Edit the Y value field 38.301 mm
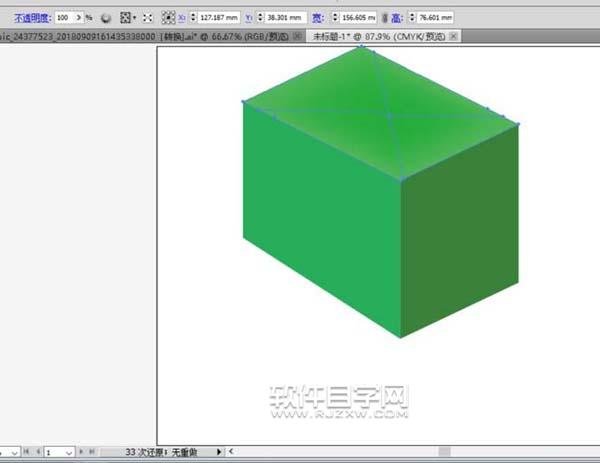Image resolution: width=600 pixels, height=463 pixels. (285, 18)
